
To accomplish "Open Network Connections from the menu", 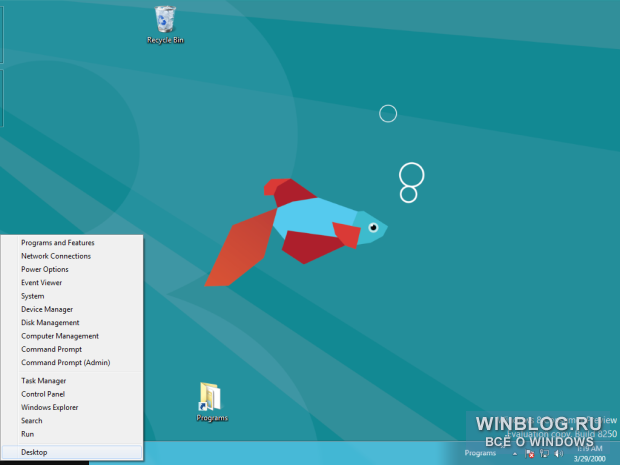I will tap(72, 256).
